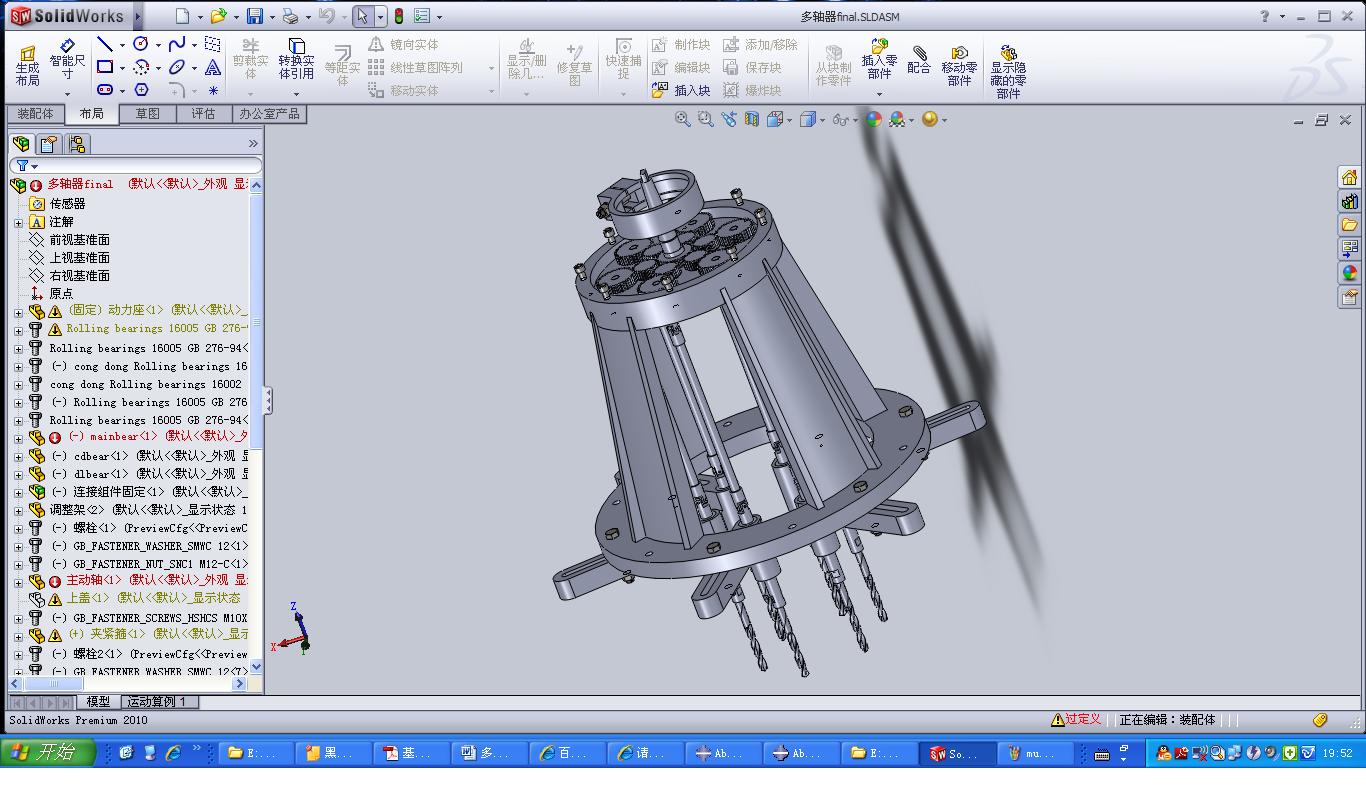Switch to ConfigurationManager tab icon
The width and height of the screenshot is (1366, 800).
(77, 144)
